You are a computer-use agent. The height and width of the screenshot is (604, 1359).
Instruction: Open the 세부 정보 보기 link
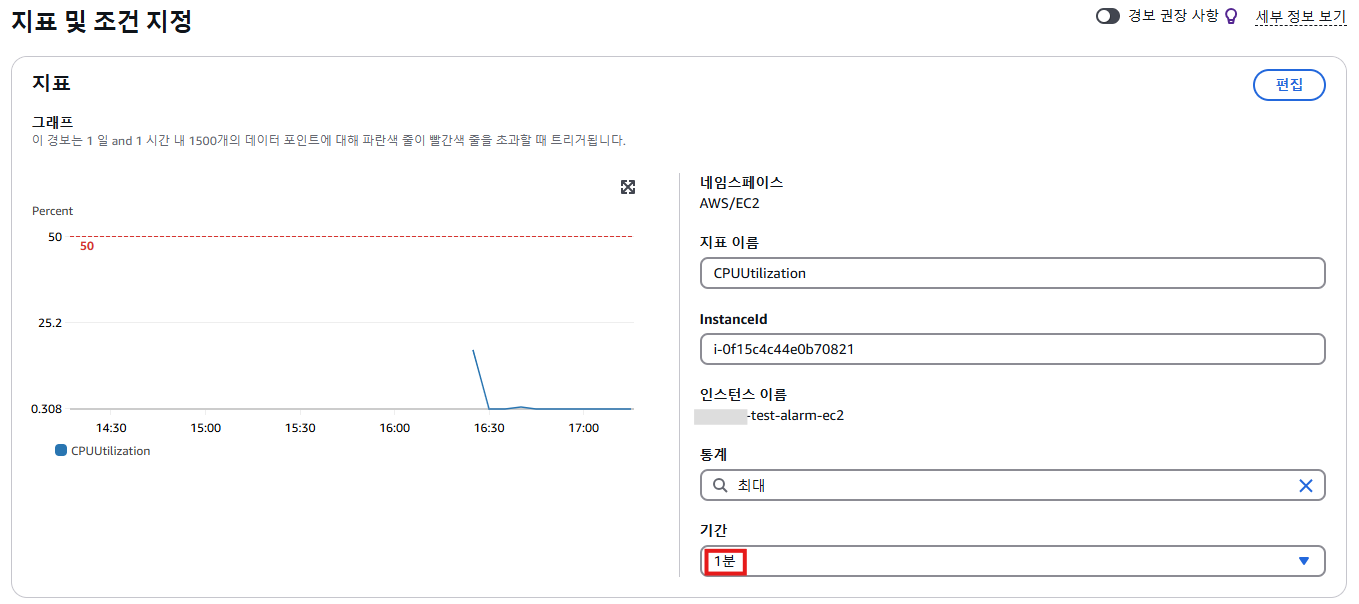point(1300,16)
